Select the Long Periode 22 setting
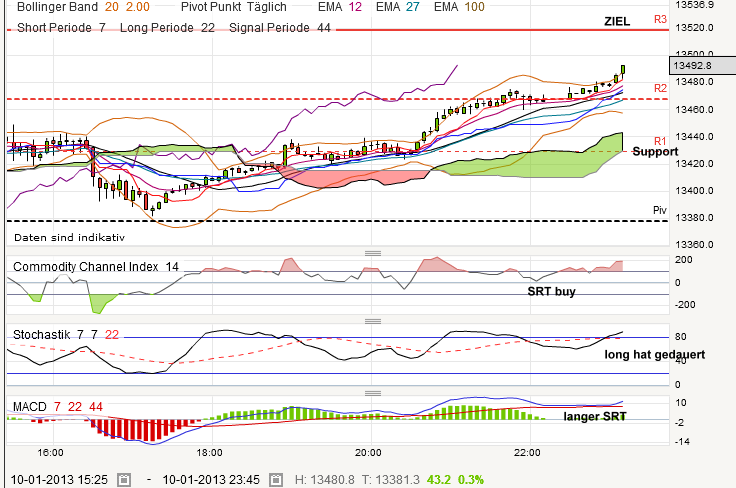736x488 pixels. point(167,28)
